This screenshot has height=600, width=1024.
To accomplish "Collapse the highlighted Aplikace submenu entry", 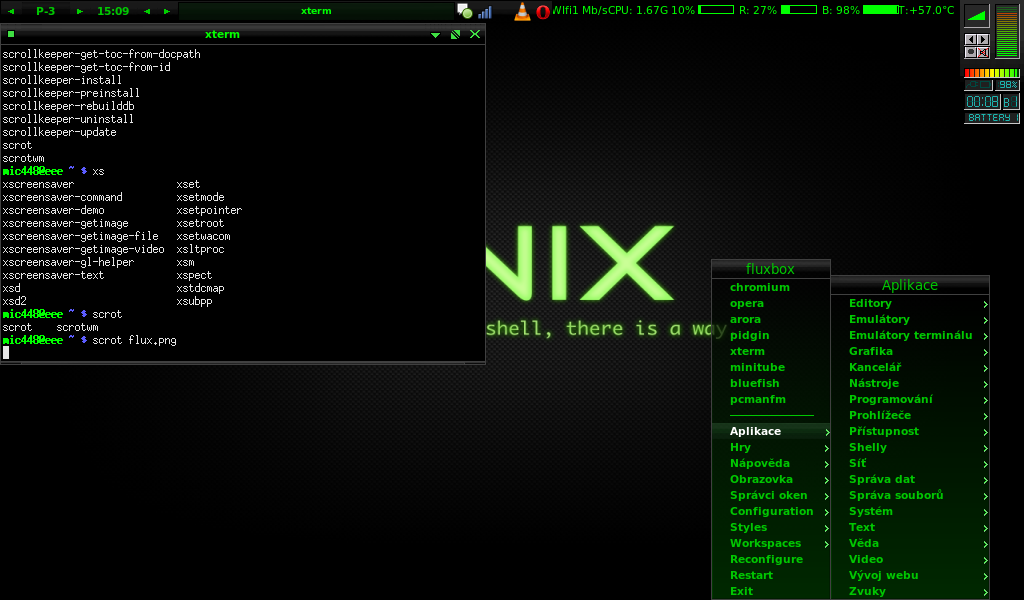I will 771,432.
